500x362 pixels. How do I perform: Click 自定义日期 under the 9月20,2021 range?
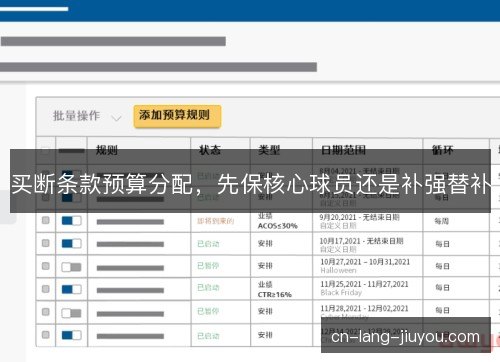coord(338,226)
